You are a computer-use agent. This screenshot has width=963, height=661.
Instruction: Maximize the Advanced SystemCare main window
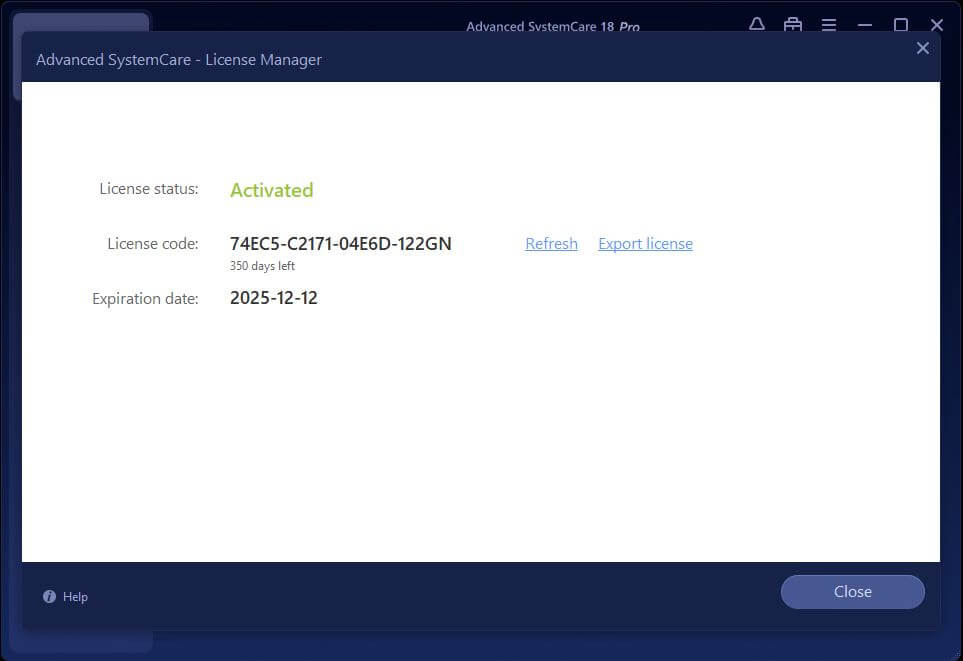coord(901,25)
